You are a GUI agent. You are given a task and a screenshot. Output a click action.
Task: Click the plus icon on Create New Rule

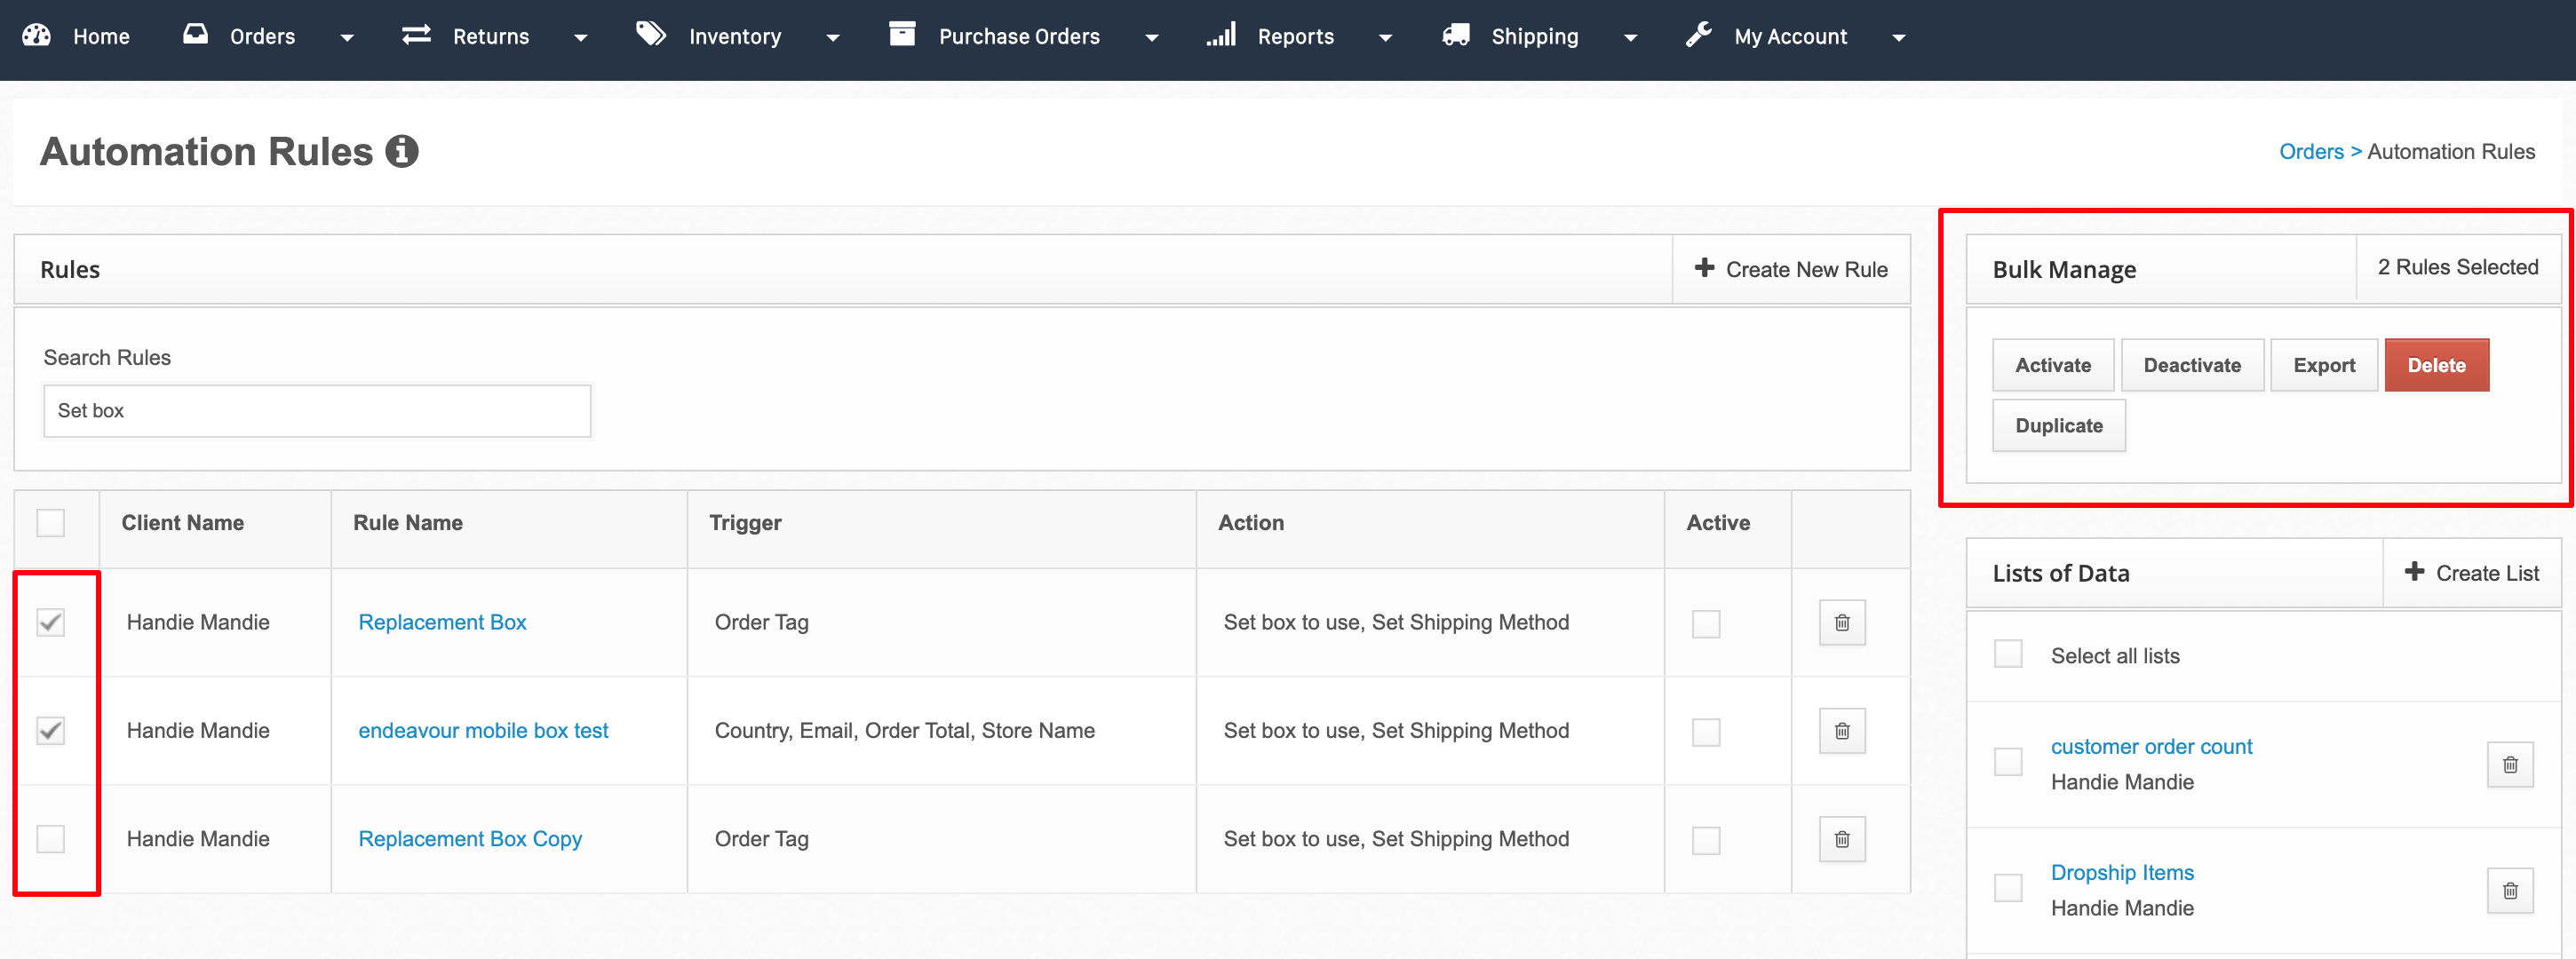pyautogui.click(x=1705, y=268)
